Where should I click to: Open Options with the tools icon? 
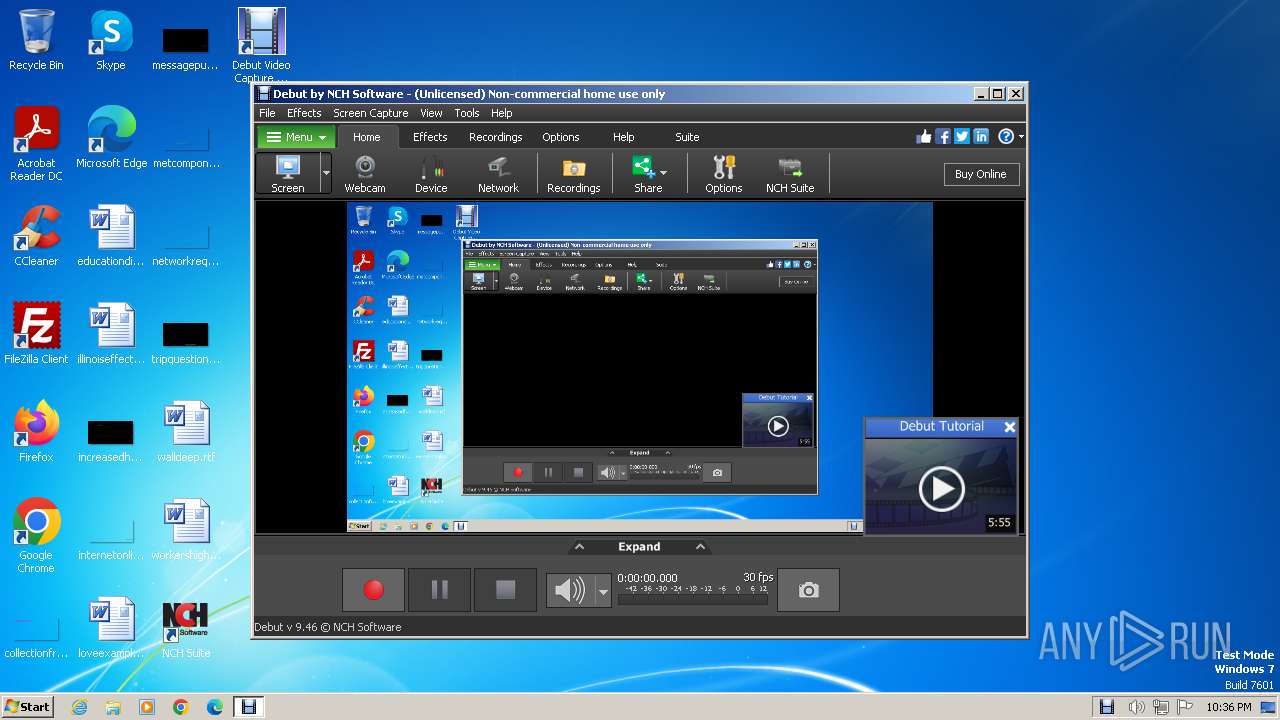tap(723, 174)
